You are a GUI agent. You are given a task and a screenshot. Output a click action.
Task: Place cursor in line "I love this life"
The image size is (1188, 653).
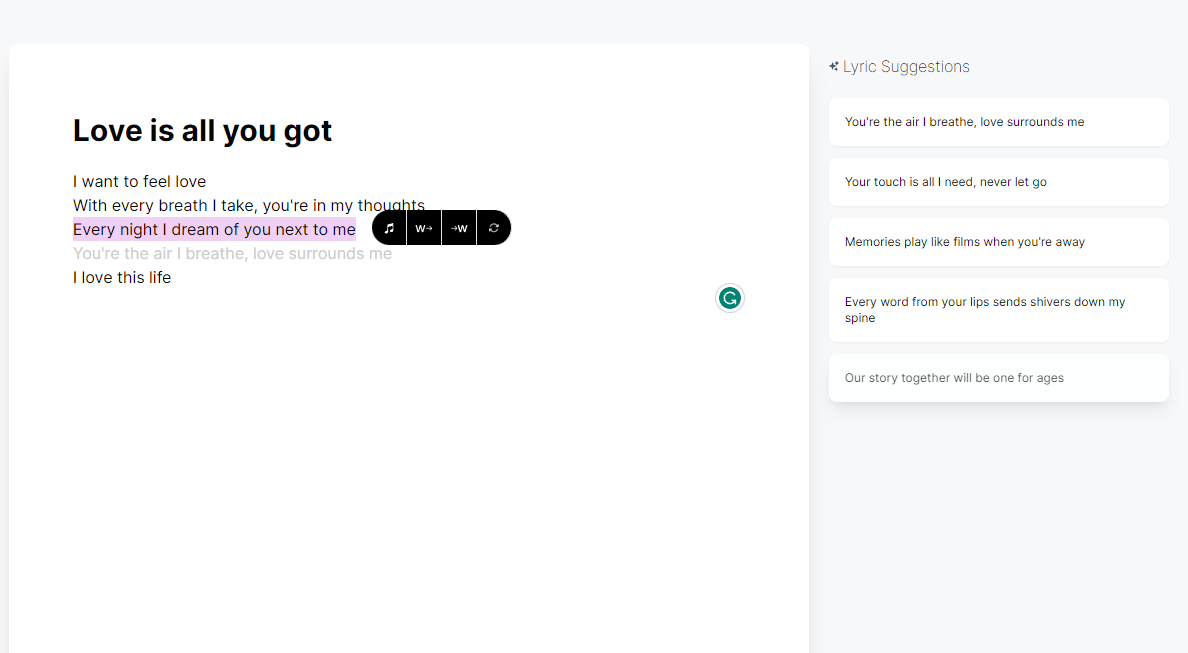[122, 278]
